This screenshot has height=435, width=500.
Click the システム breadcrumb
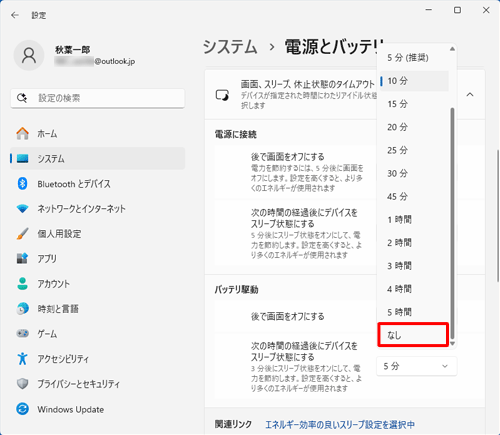(x=230, y=47)
